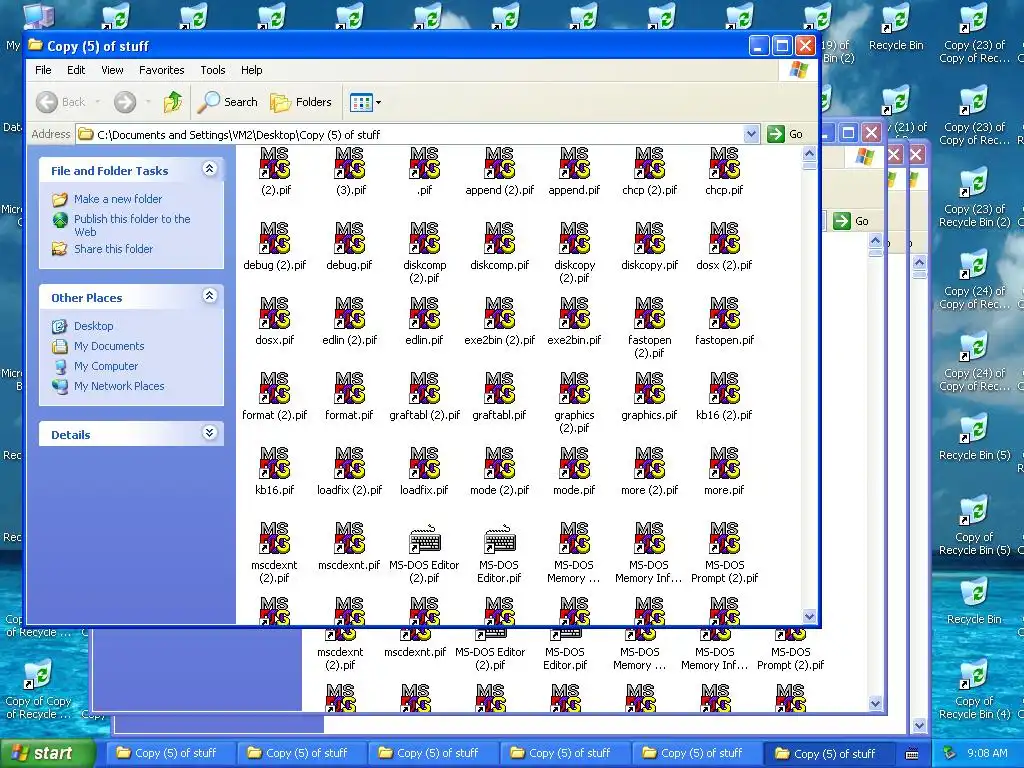Click Make a new folder link

tap(118, 199)
